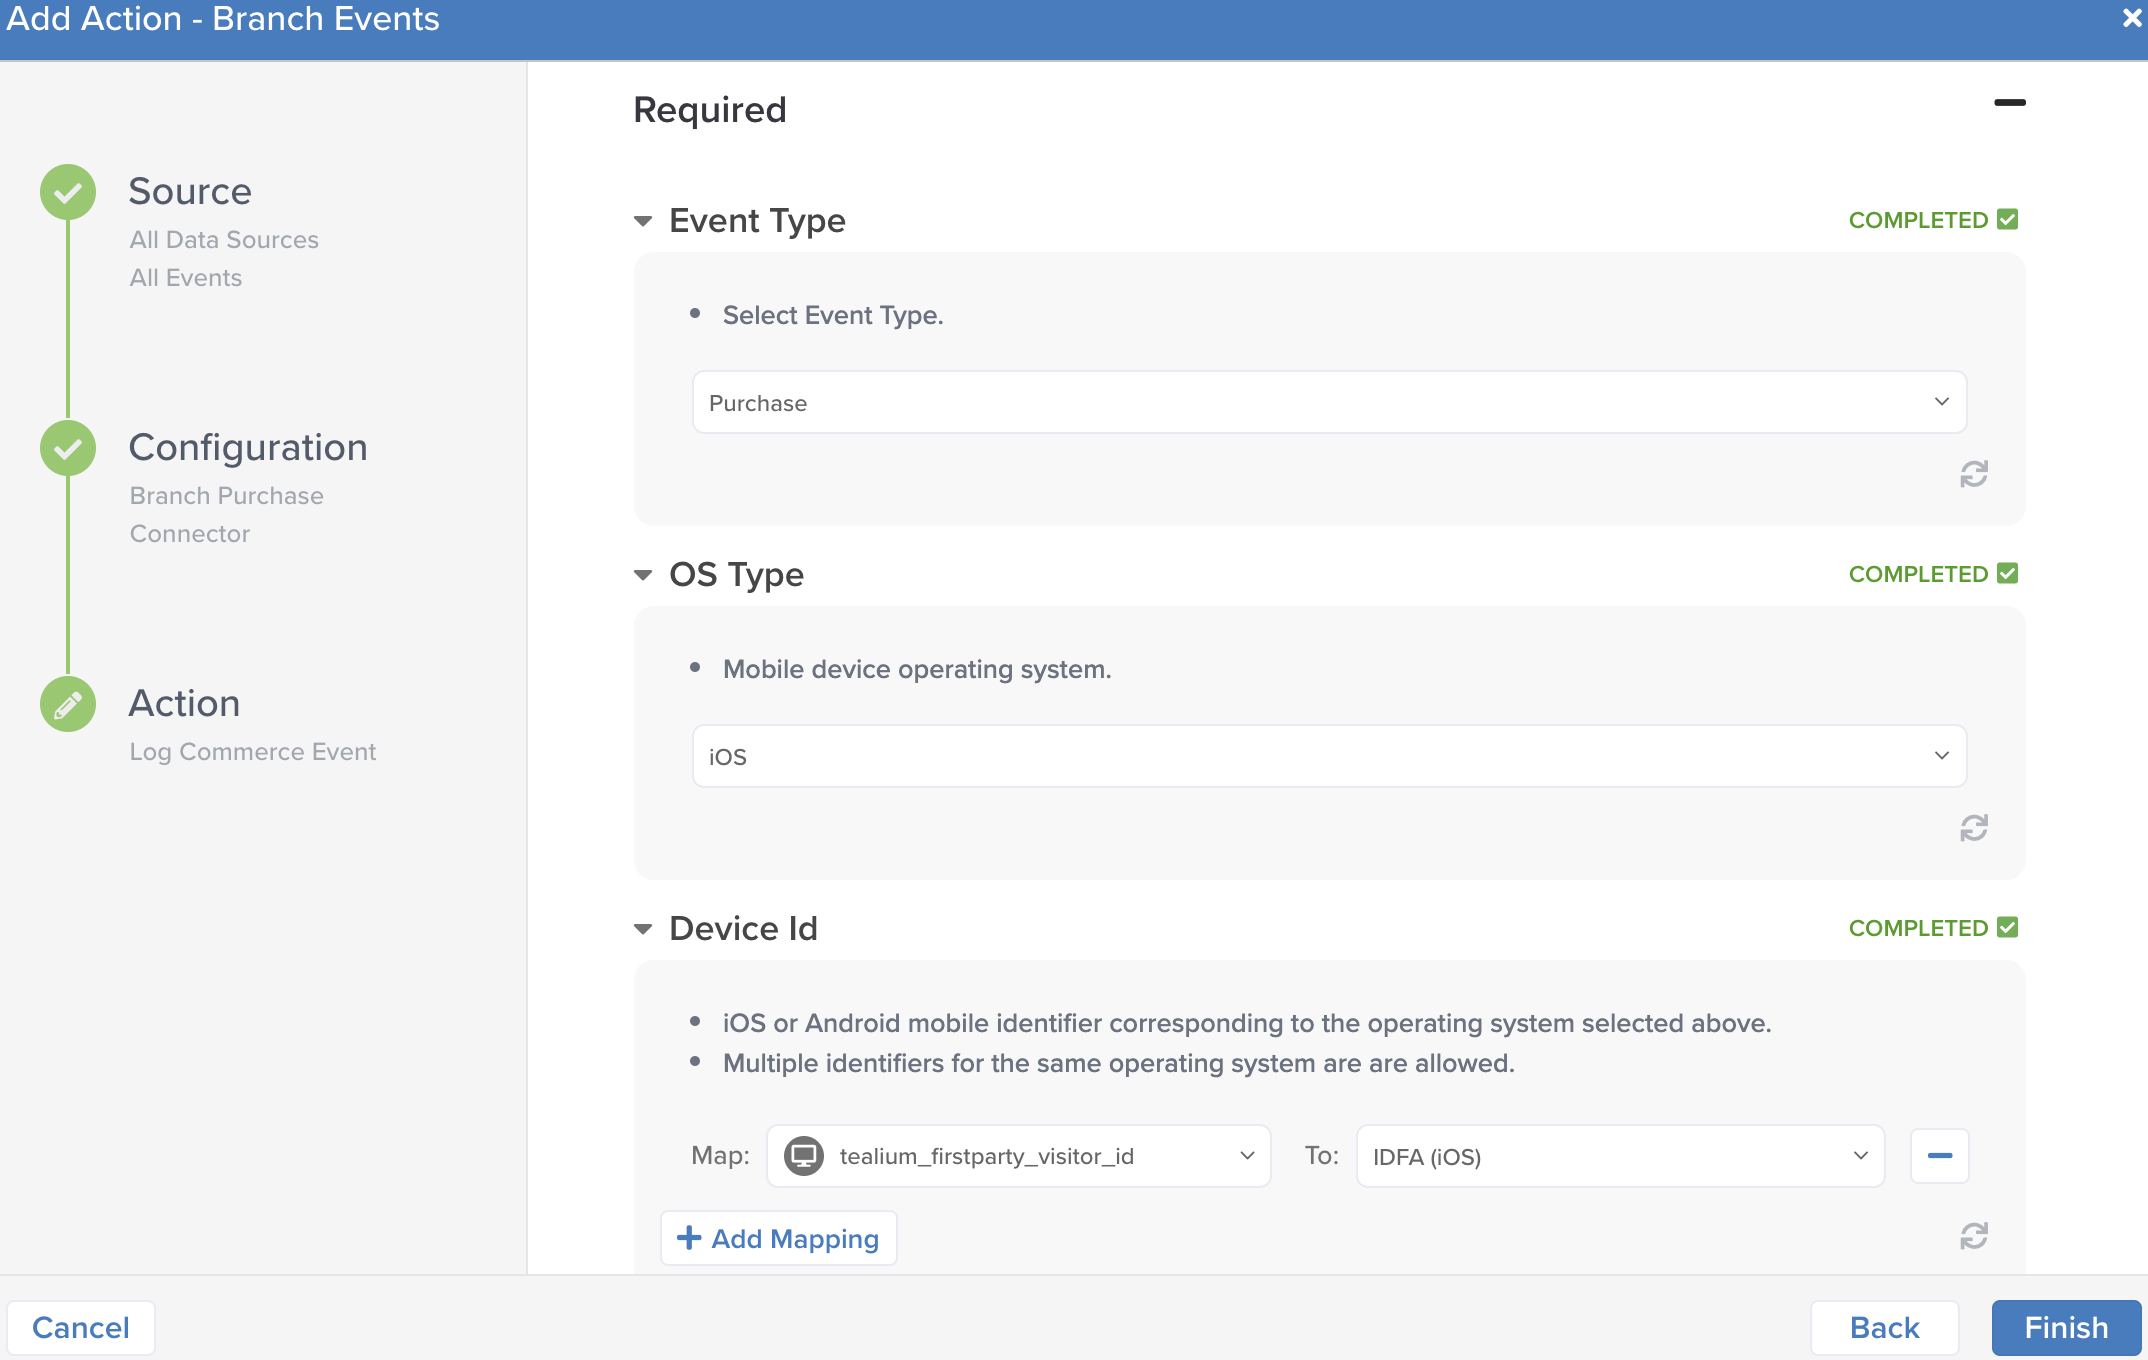
Task: Click the 'Select Event Type.' instruction text
Action: pos(833,315)
